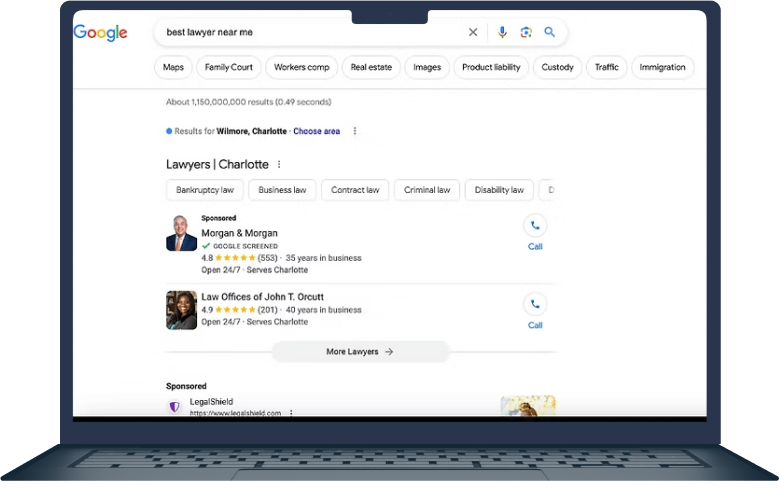Screen dimensions: 779x498
Task: Select the Traffic filter chip
Action: click(607, 67)
